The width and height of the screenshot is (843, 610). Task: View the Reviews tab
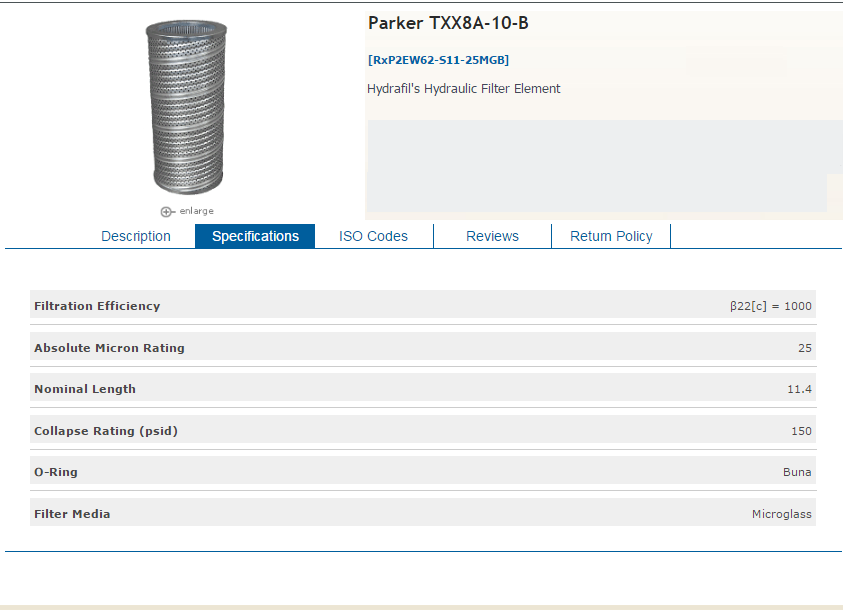492,236
